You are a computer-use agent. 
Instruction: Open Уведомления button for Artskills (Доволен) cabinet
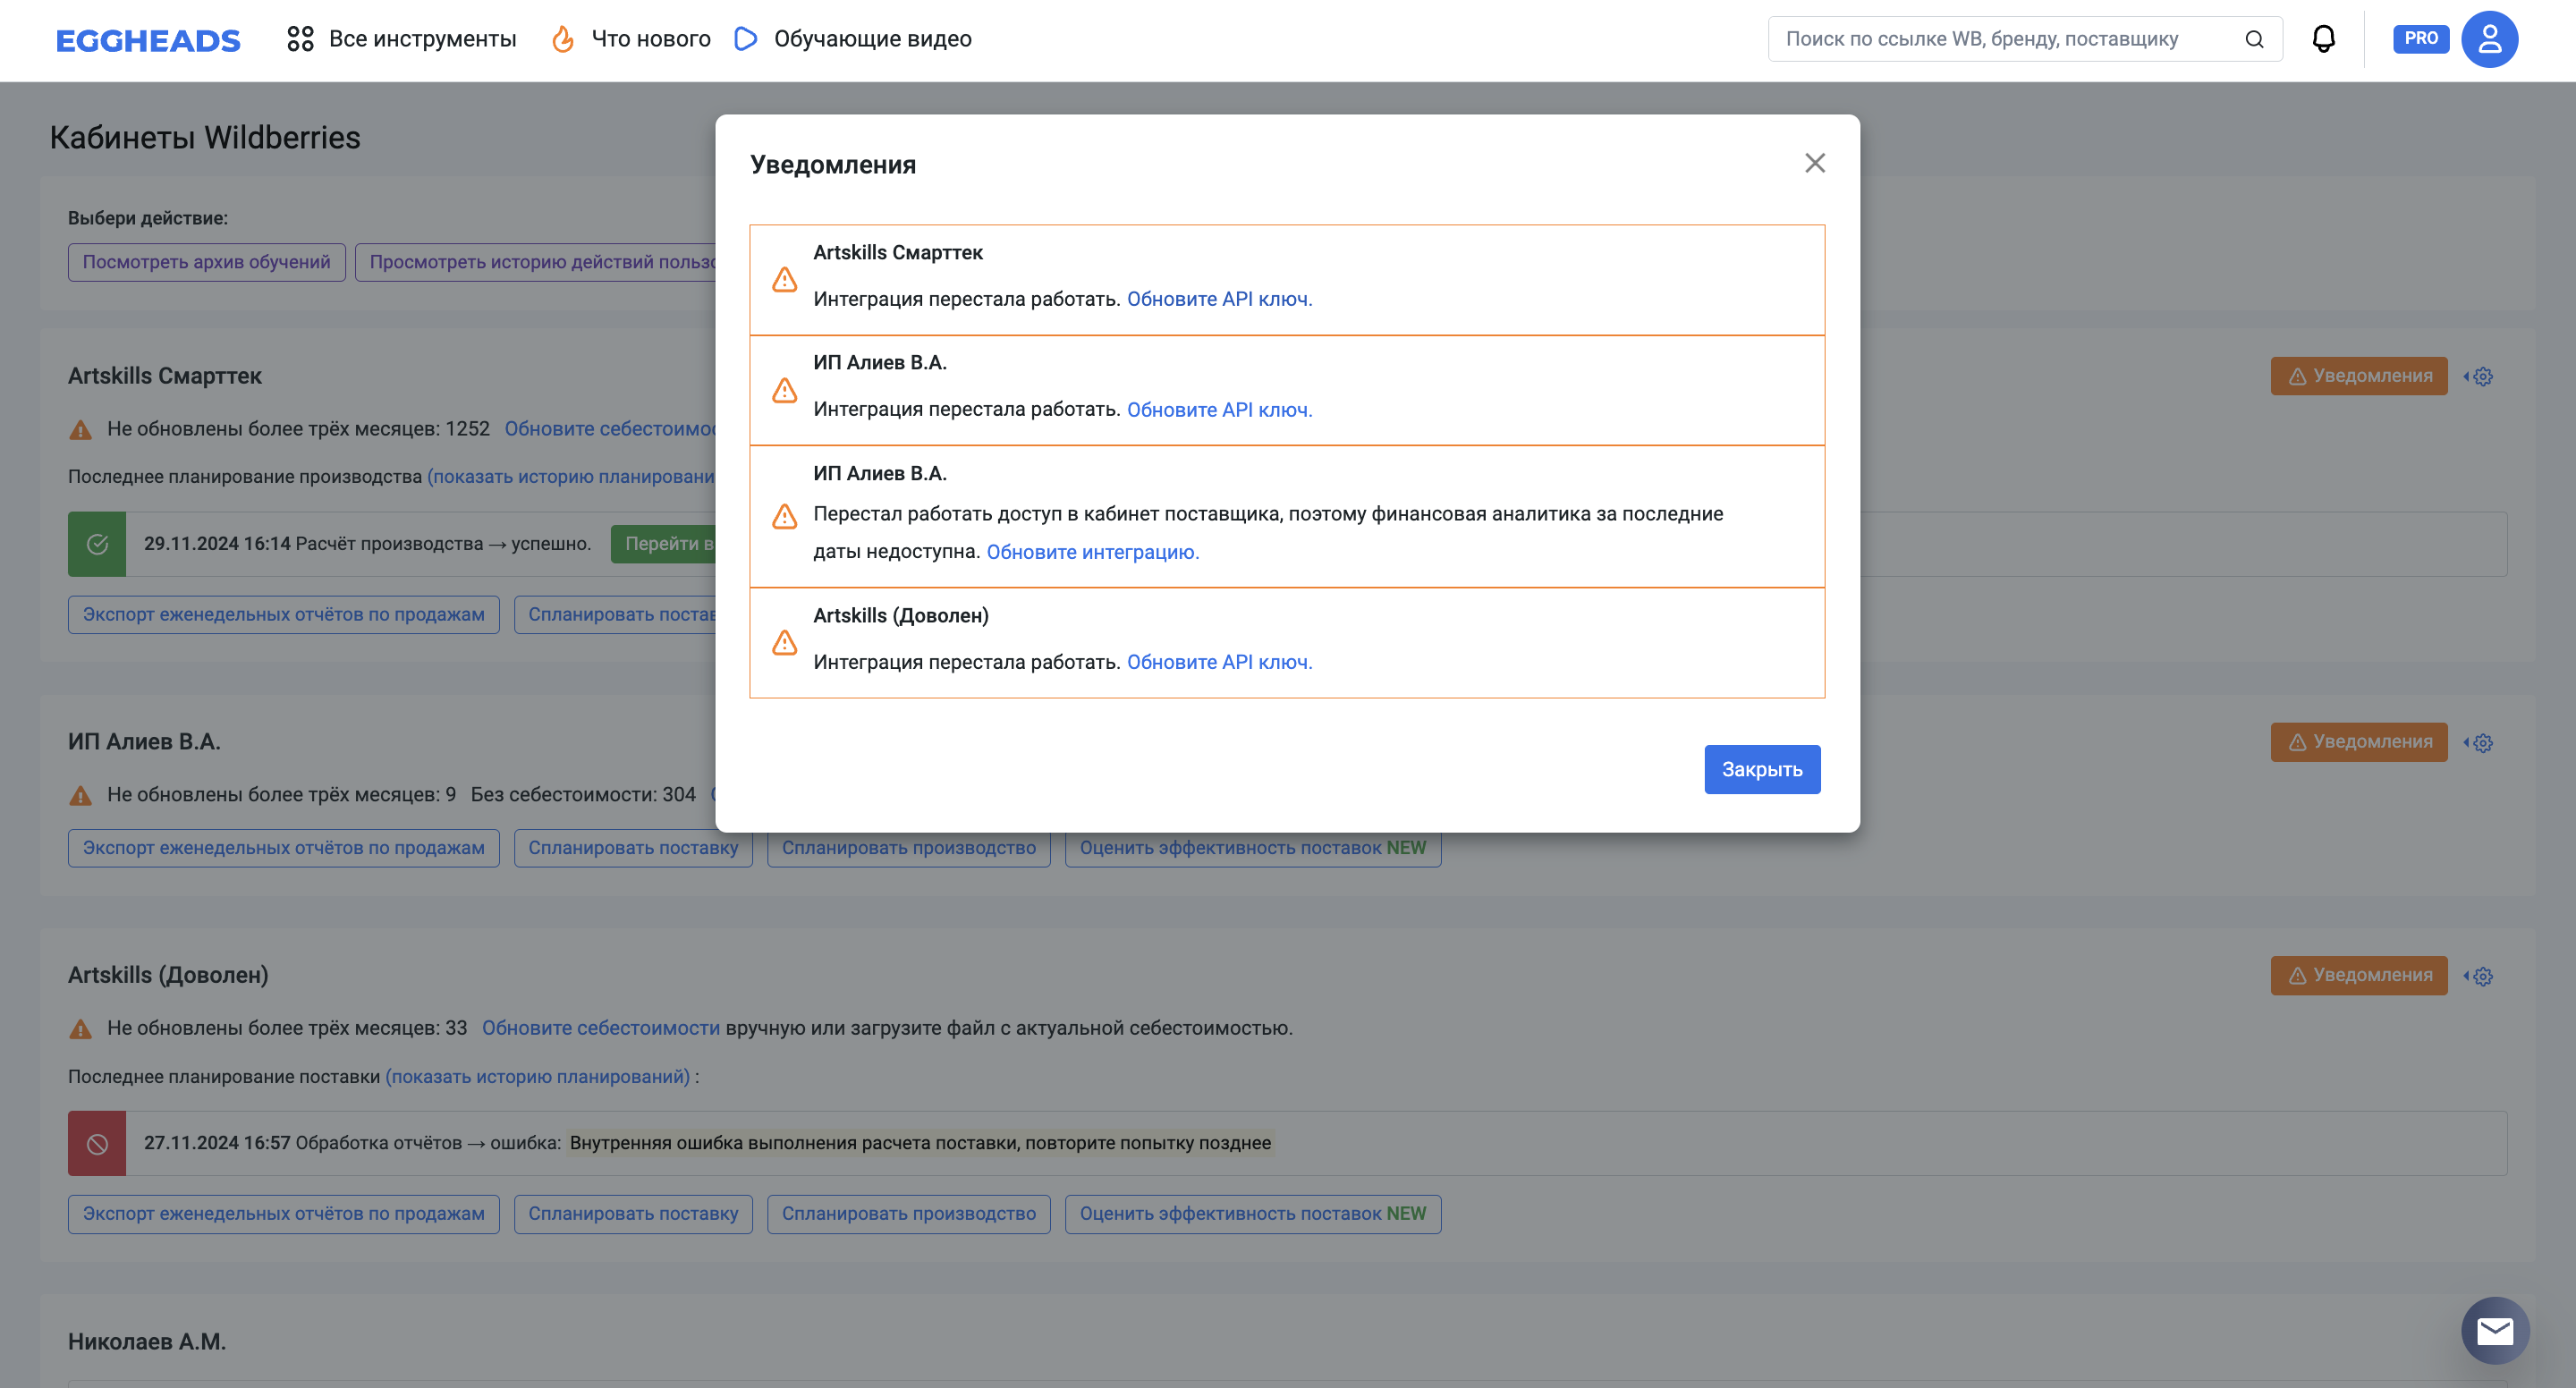(2359, 975)
